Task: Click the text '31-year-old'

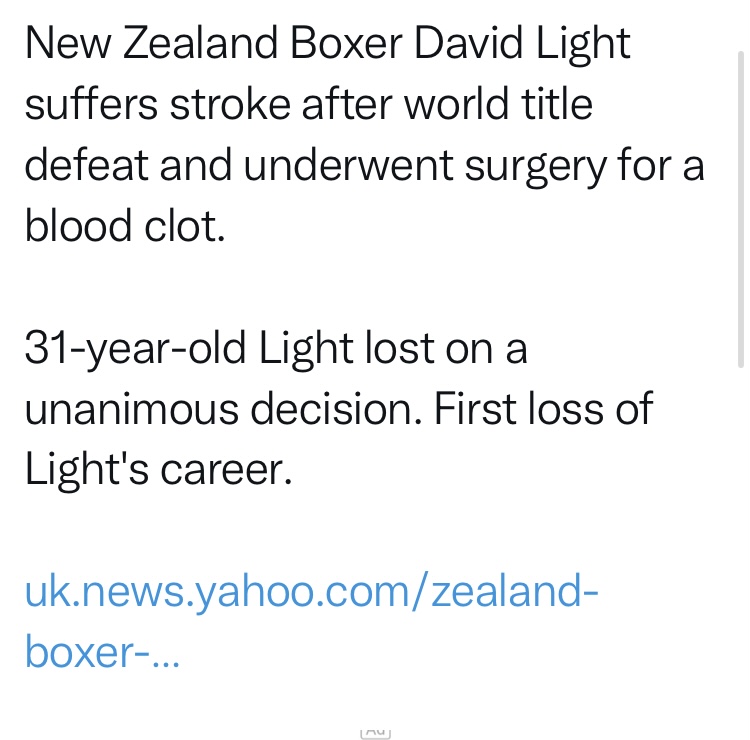Action: coord(134,348)
